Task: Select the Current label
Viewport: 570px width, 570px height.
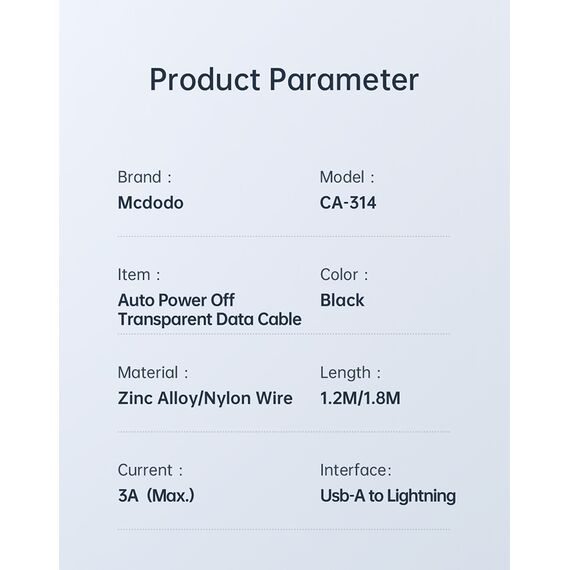Action: tap(150, 470)
